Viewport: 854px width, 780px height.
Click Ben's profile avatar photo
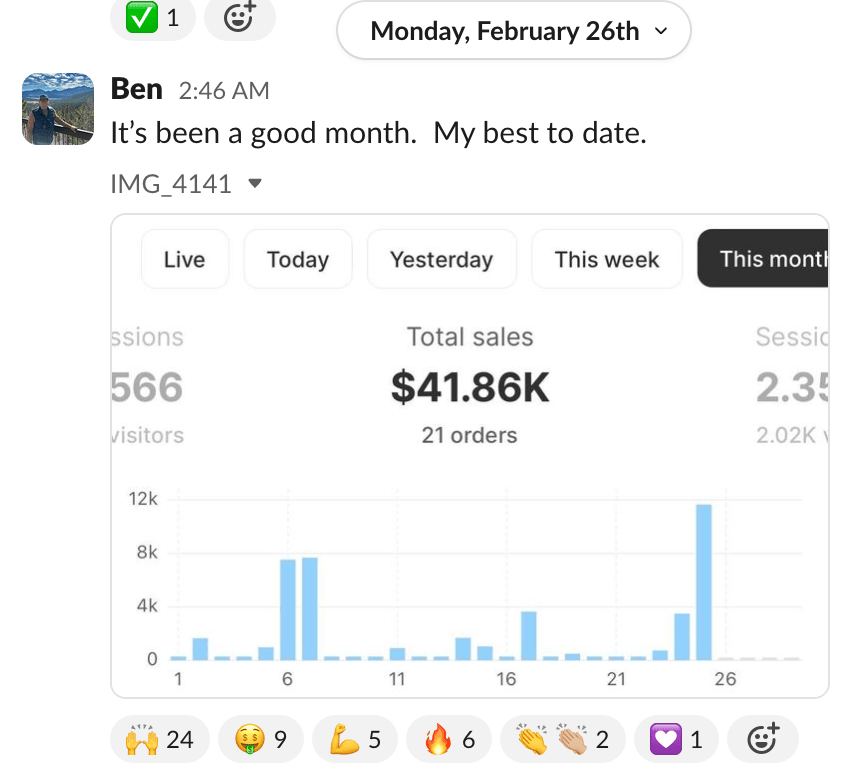(x=58, y=109)
